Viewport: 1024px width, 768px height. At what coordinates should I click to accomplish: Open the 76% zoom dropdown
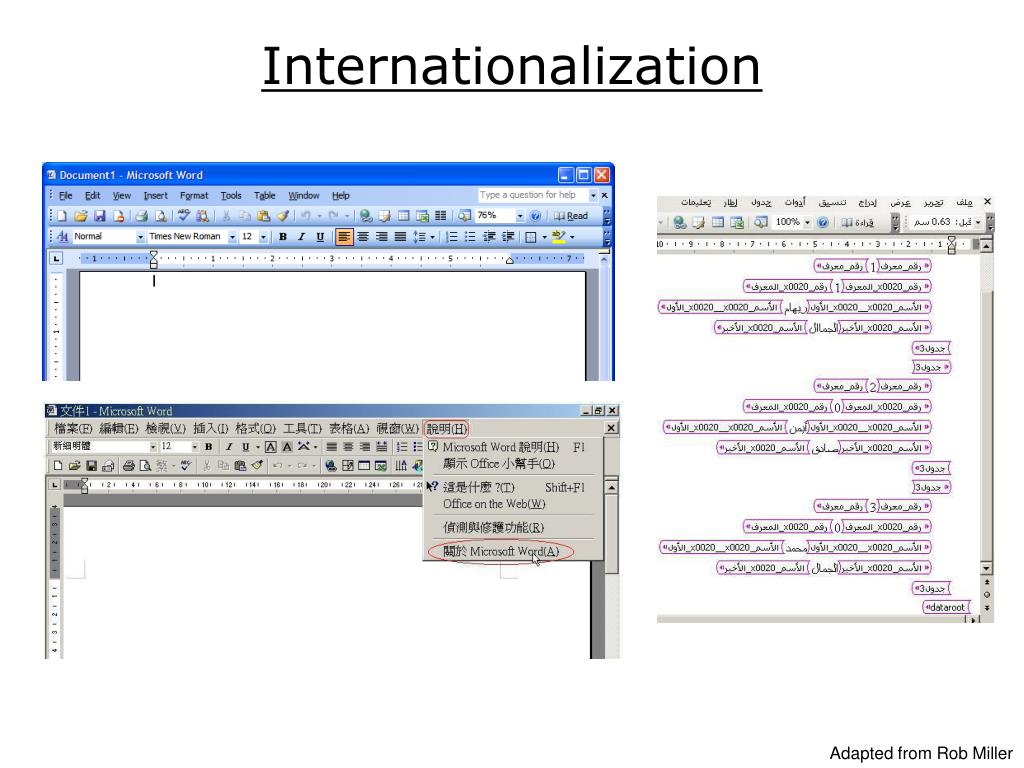click(520, 216)
